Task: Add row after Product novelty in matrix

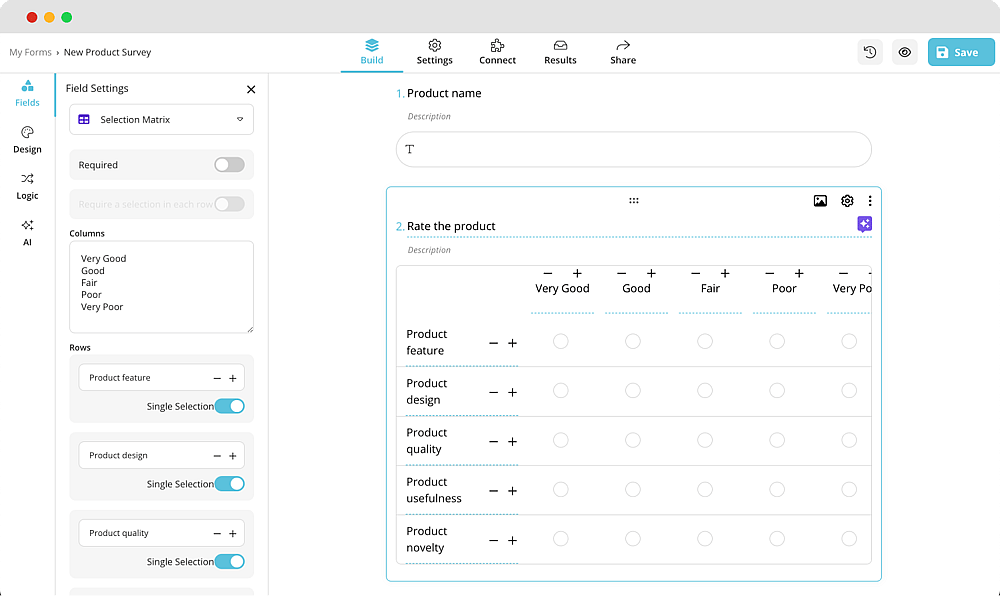Action: click(512, 541)
